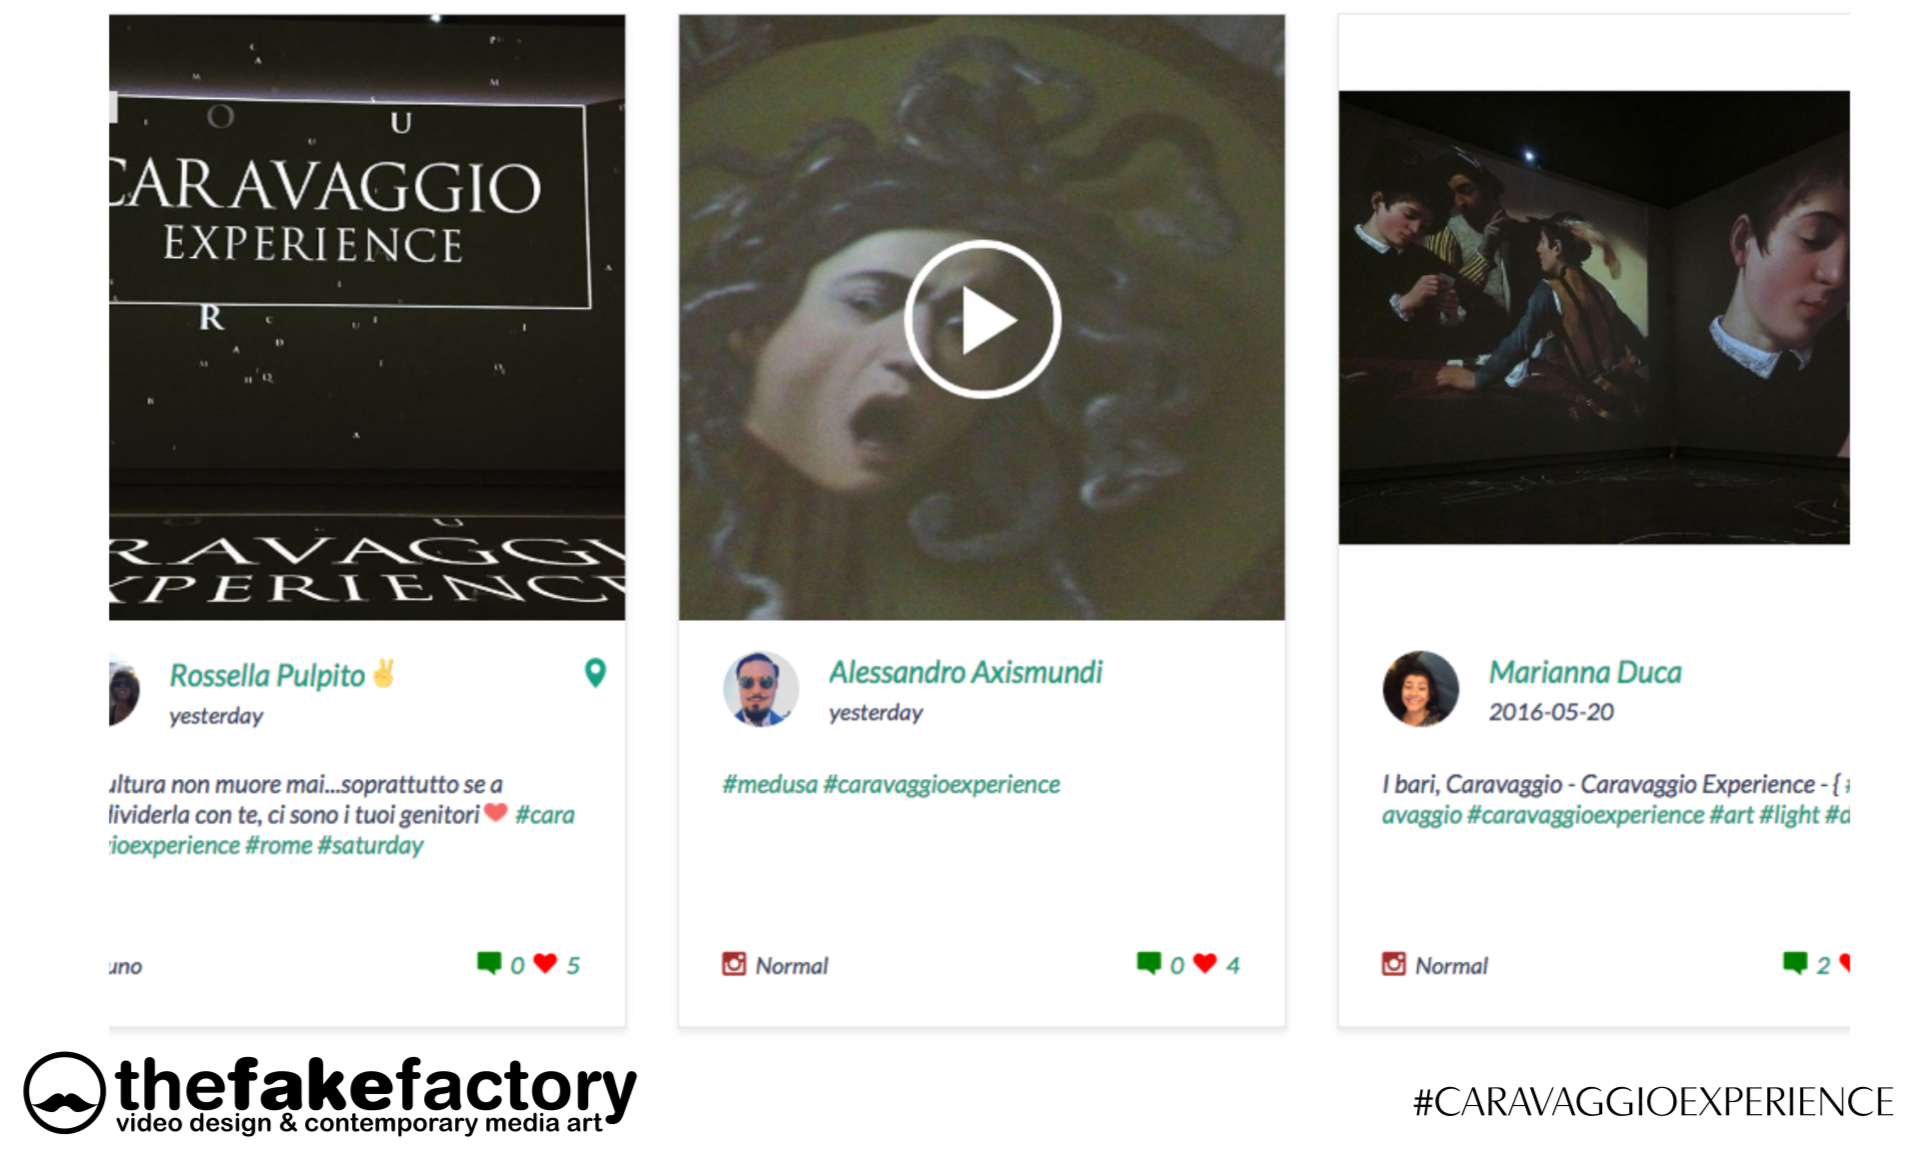
Task: Play the Medusa video
Action: [982, 319]
